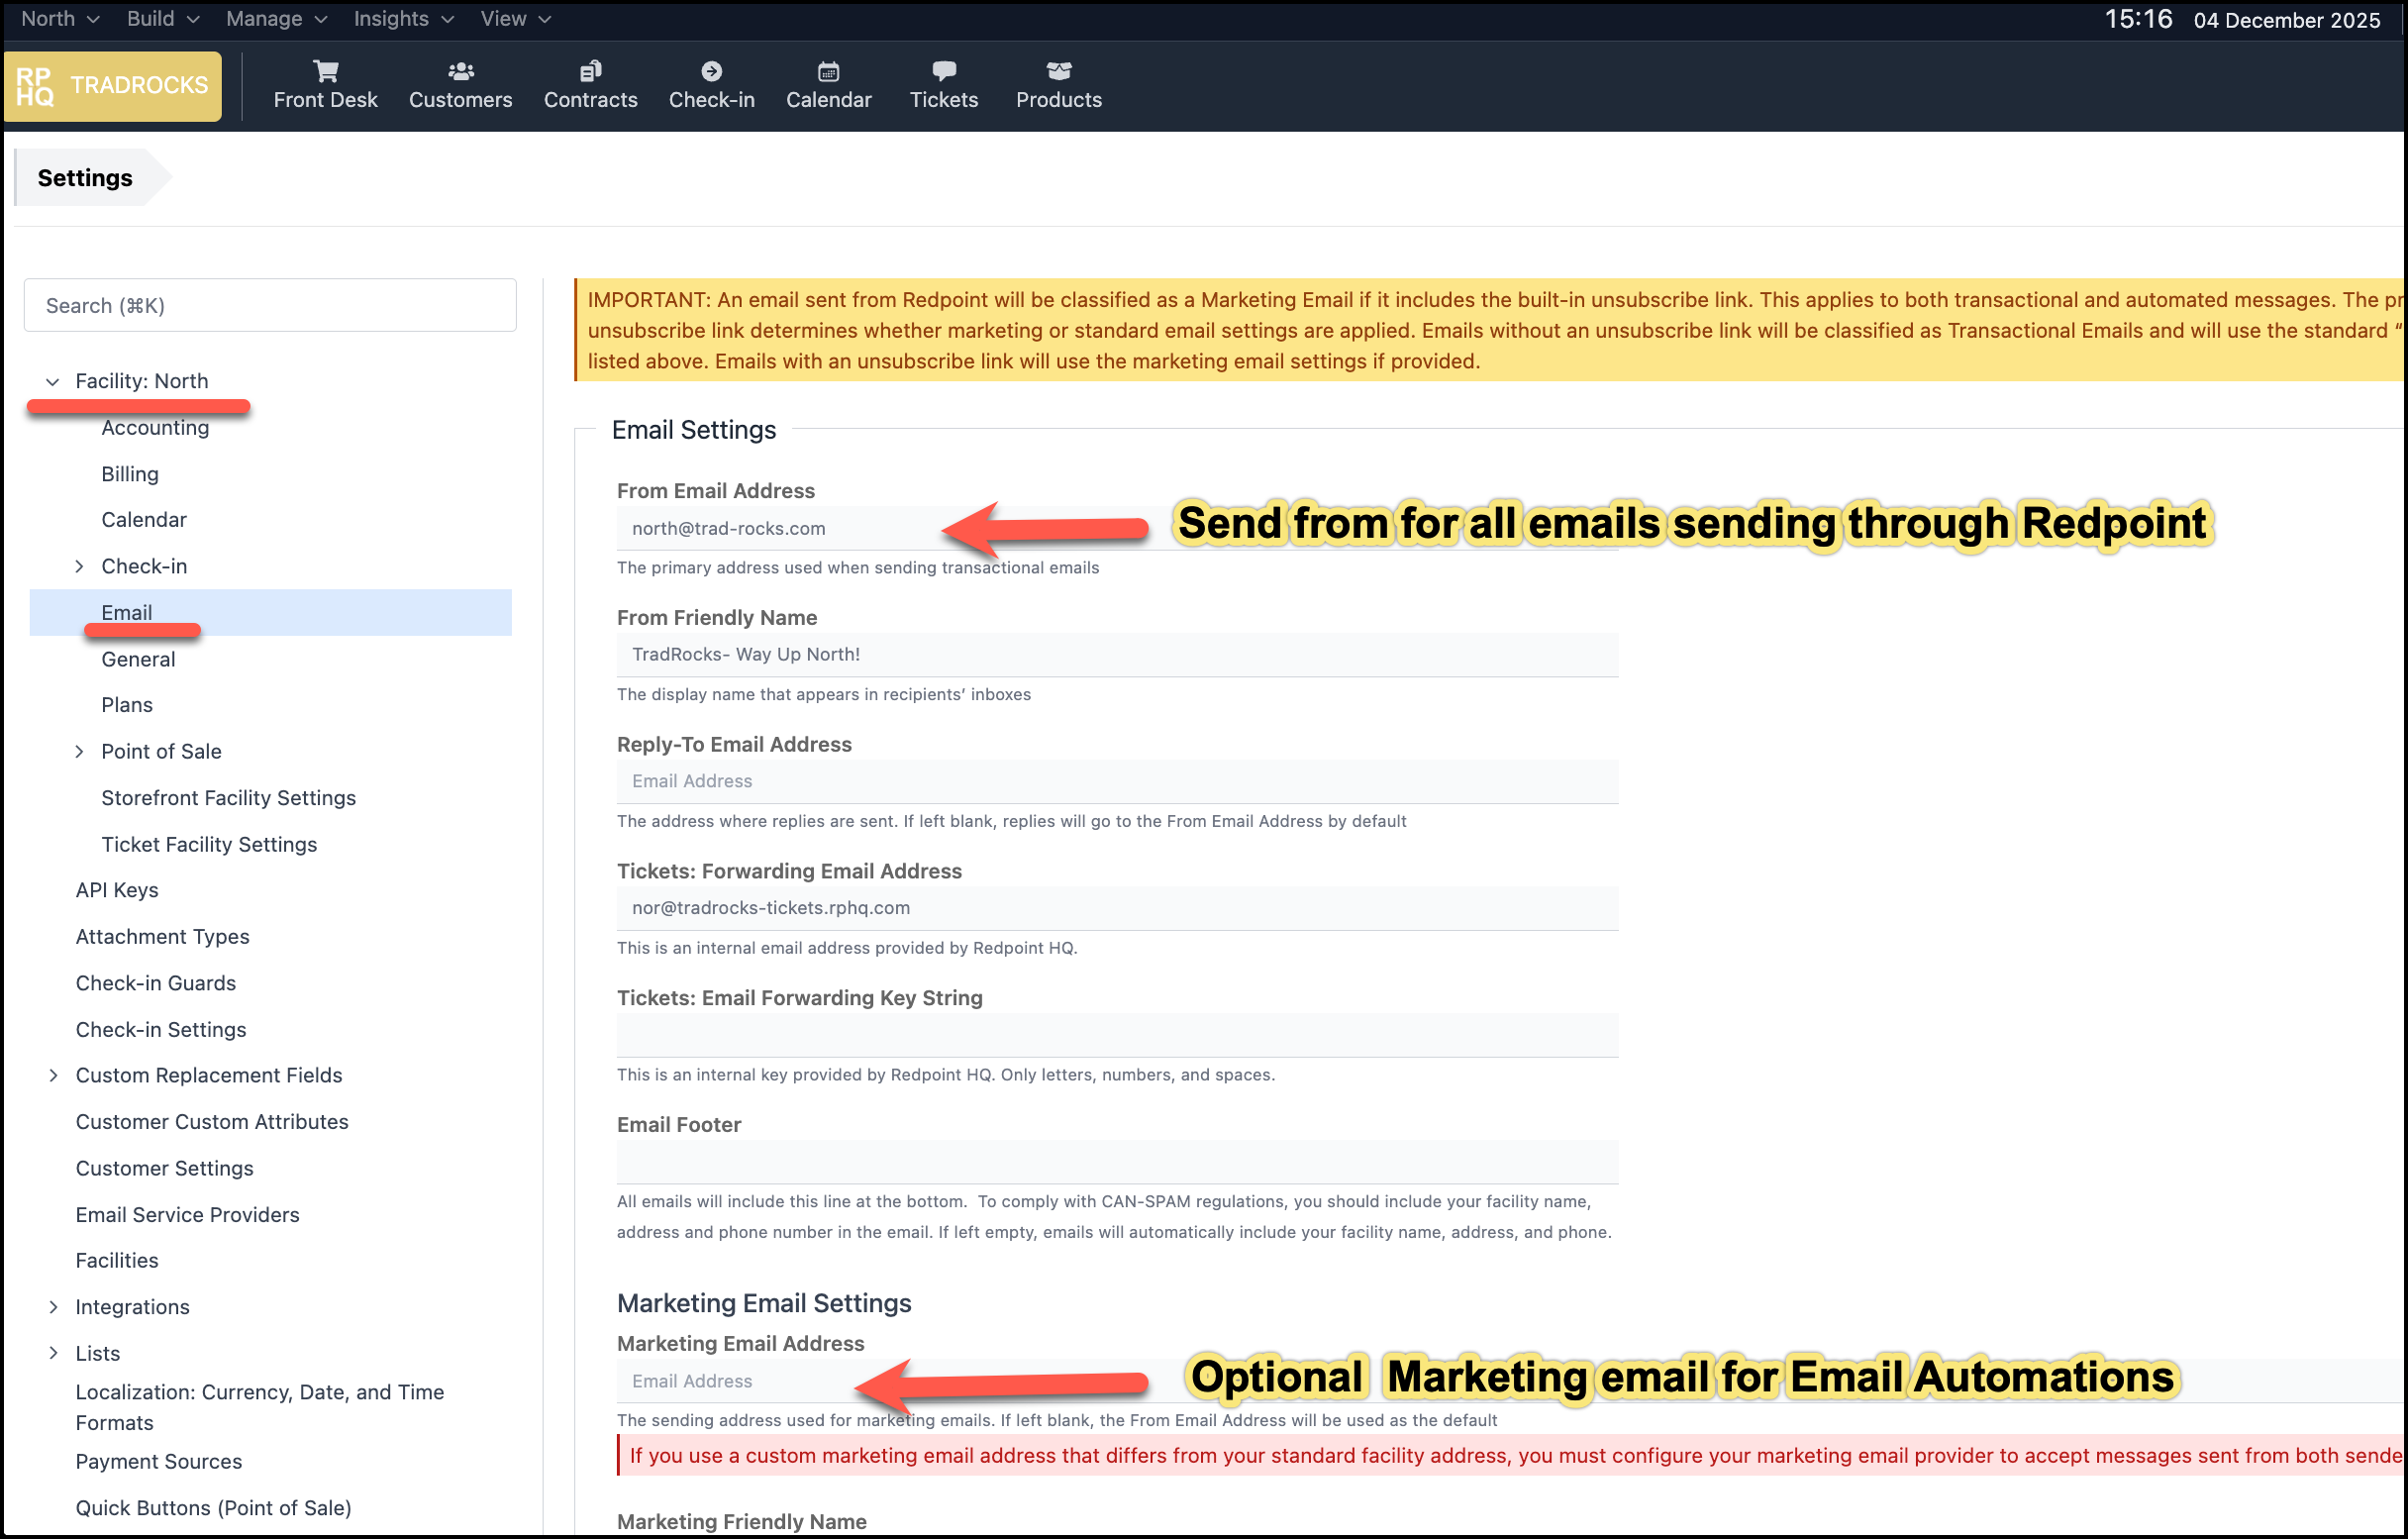The height and width of the screenshot is (1539, 2408).
Task: Open Products via box icon
Action: tap(1058, 71)
